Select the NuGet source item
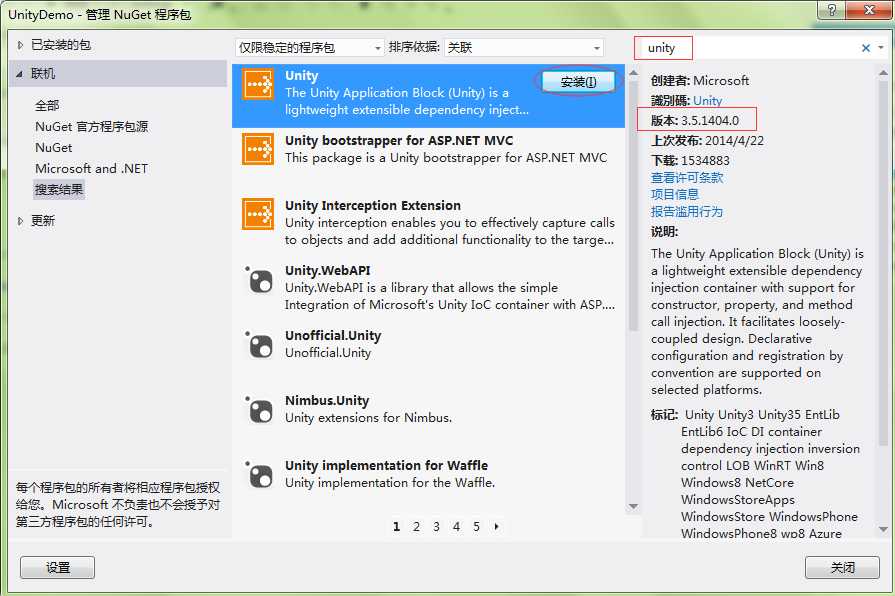The width and height of the screenshot is (895, 596). 54,148
